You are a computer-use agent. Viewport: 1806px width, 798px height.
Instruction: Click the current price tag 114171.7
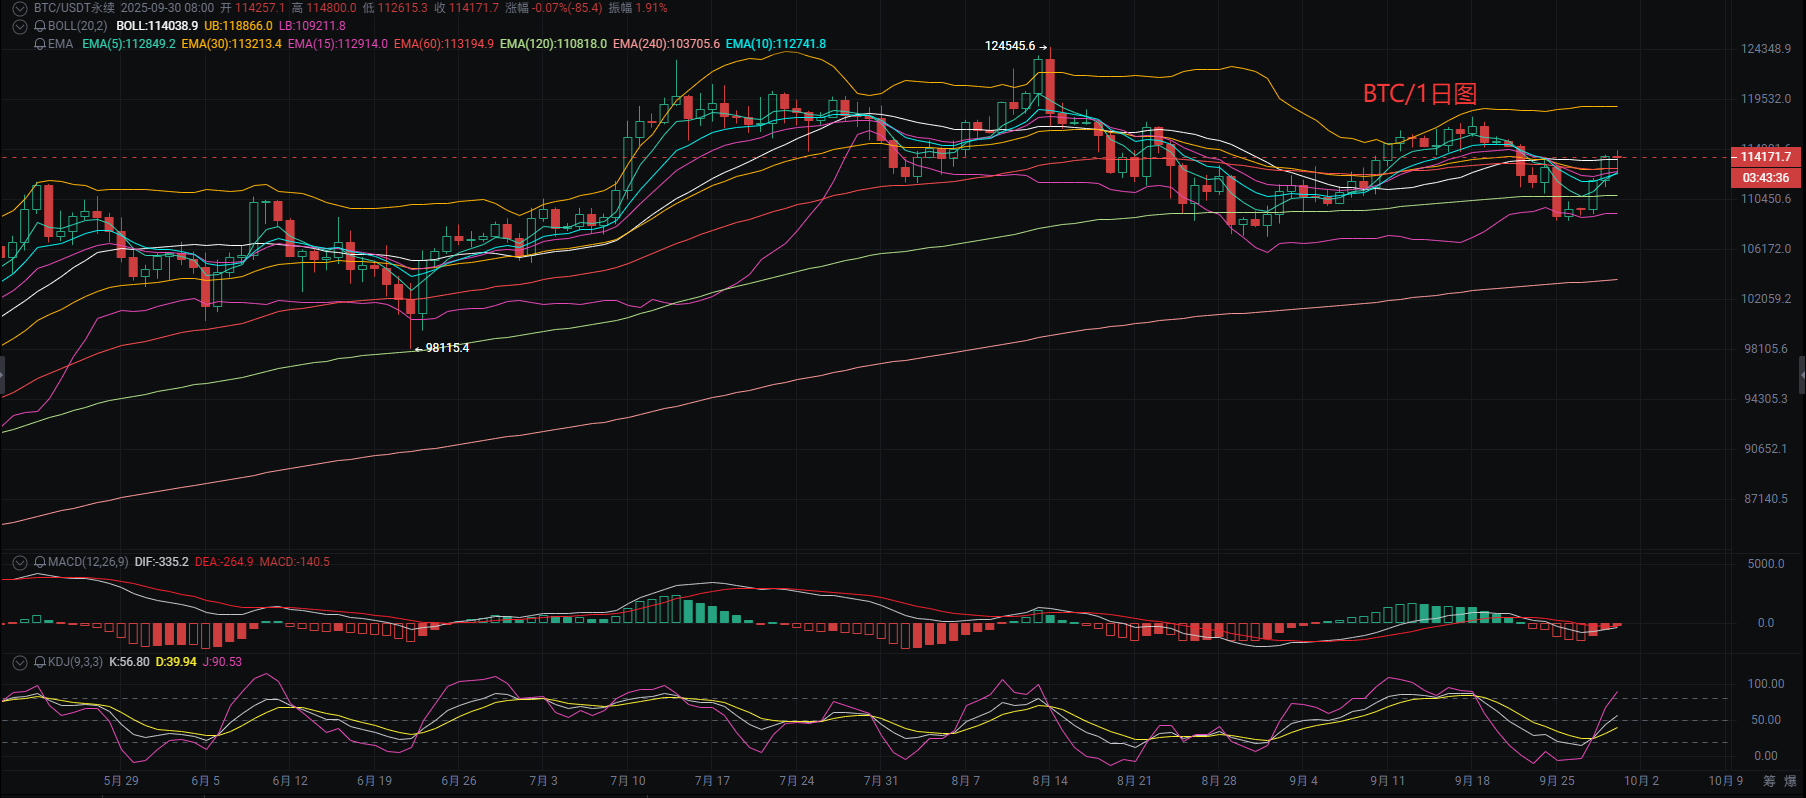coord(1766,157)
